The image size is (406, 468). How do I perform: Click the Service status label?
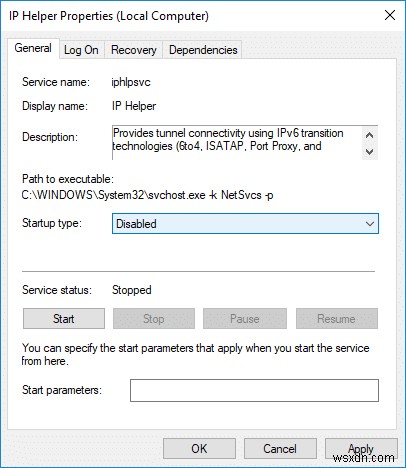[57, 290]
